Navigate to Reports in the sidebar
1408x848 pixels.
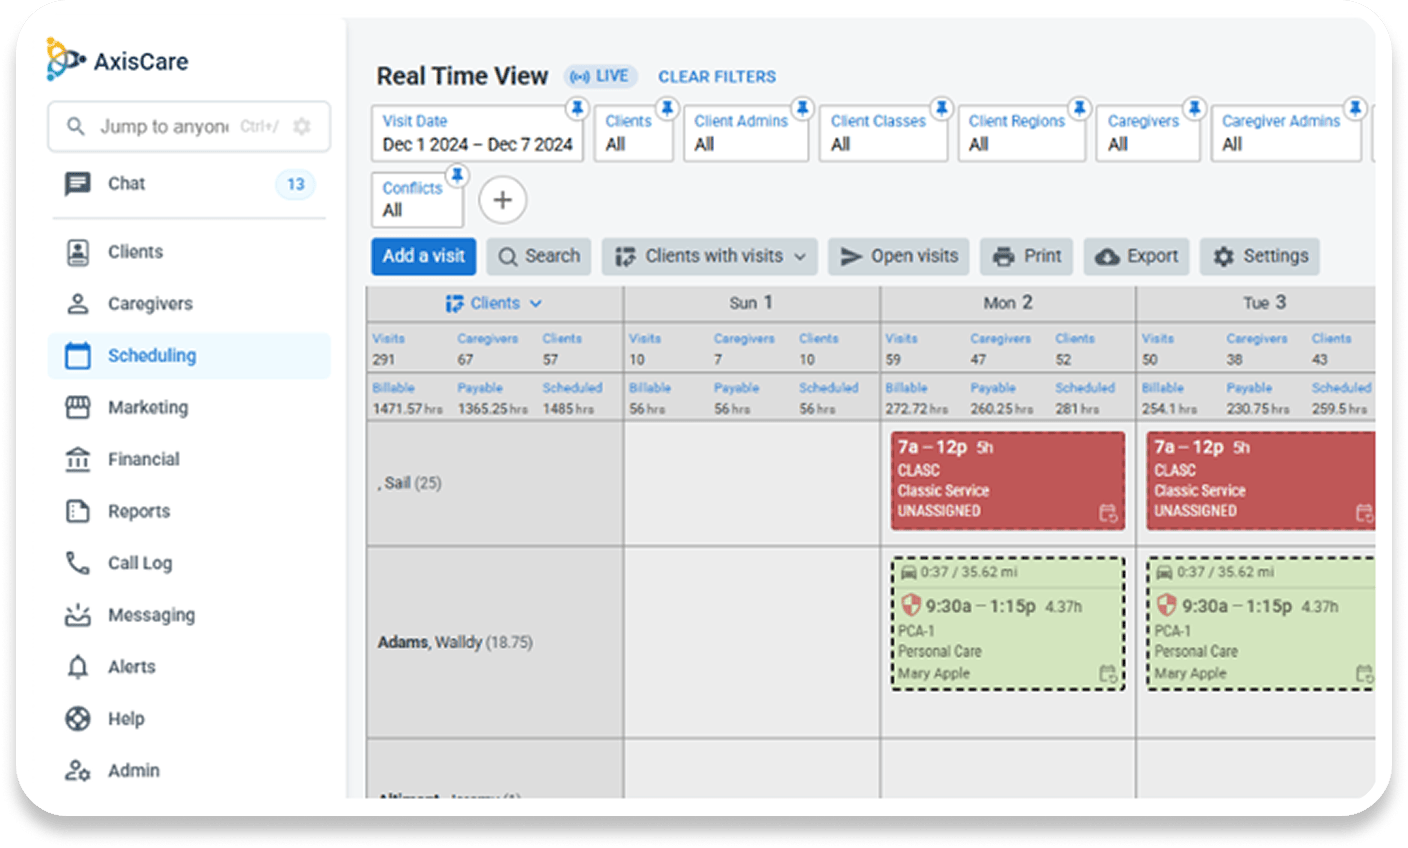point(139,511)
